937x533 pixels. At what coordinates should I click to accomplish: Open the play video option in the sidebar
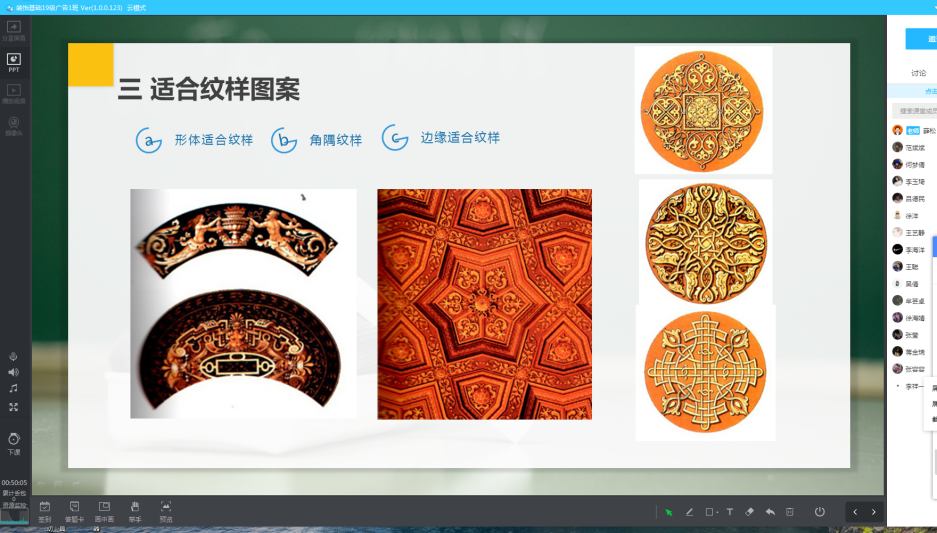tap(14, 94)
